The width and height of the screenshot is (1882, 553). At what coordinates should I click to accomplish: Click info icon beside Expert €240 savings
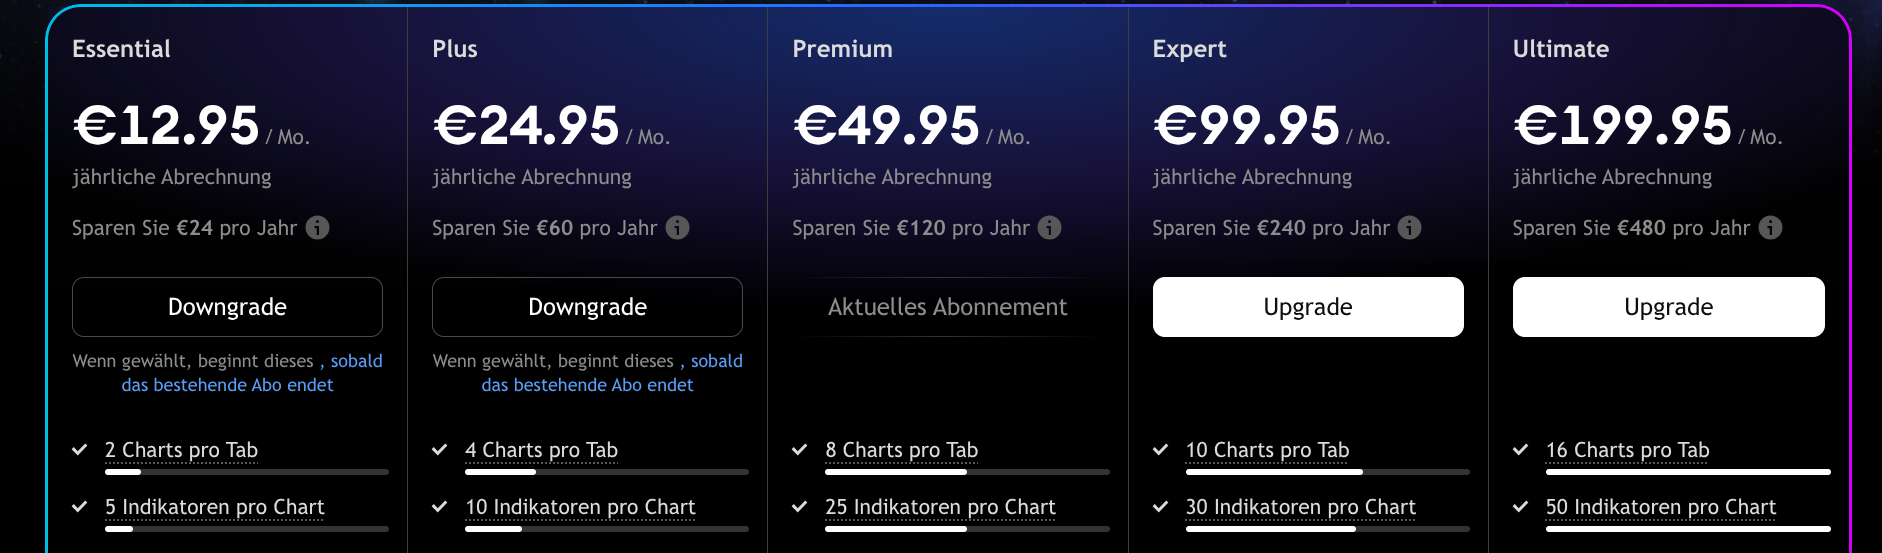(x=1409, y=228)
